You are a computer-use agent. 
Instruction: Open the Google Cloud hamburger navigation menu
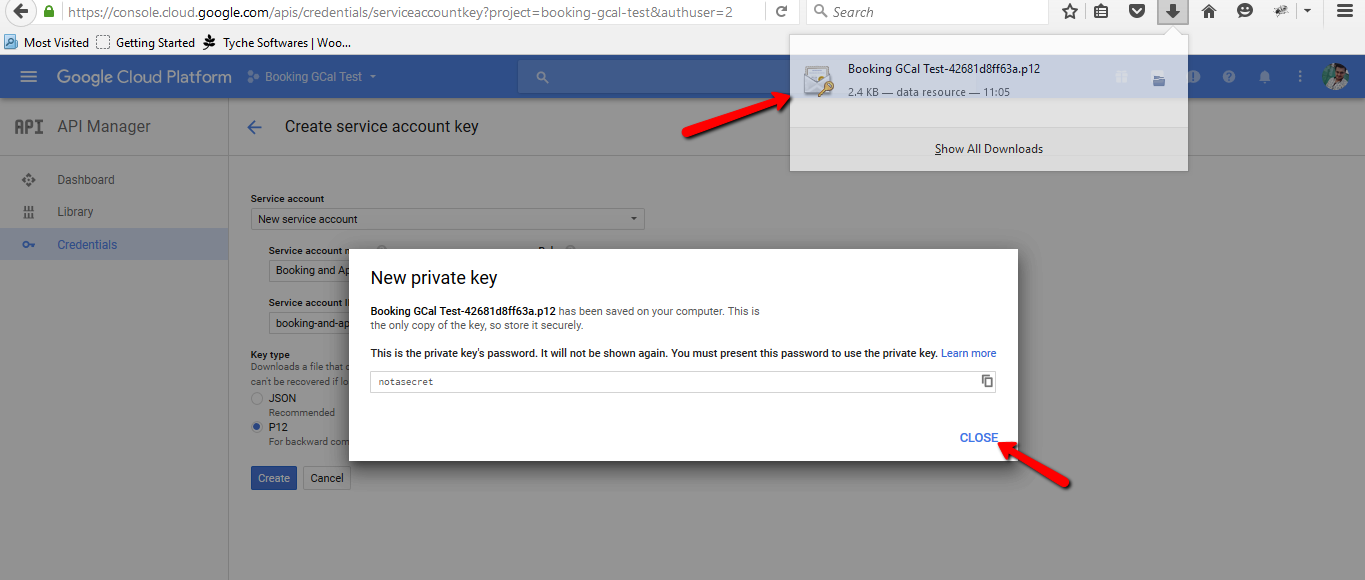tap(28, 77)
